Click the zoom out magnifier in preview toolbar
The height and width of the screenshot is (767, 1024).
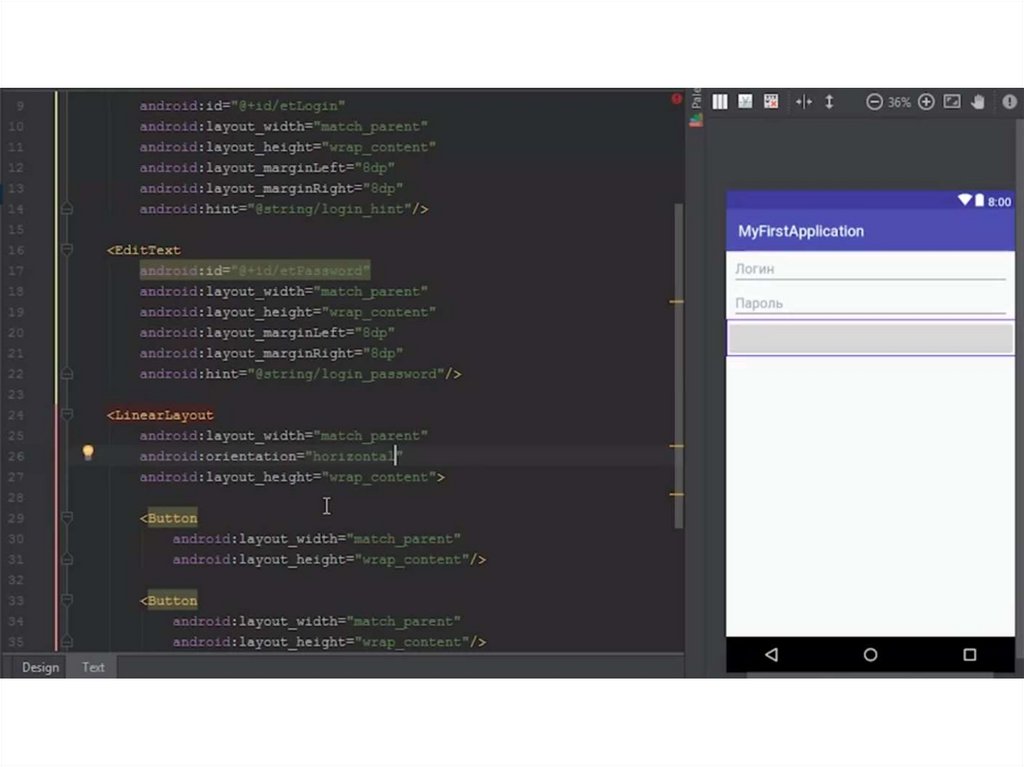[874, 102]
